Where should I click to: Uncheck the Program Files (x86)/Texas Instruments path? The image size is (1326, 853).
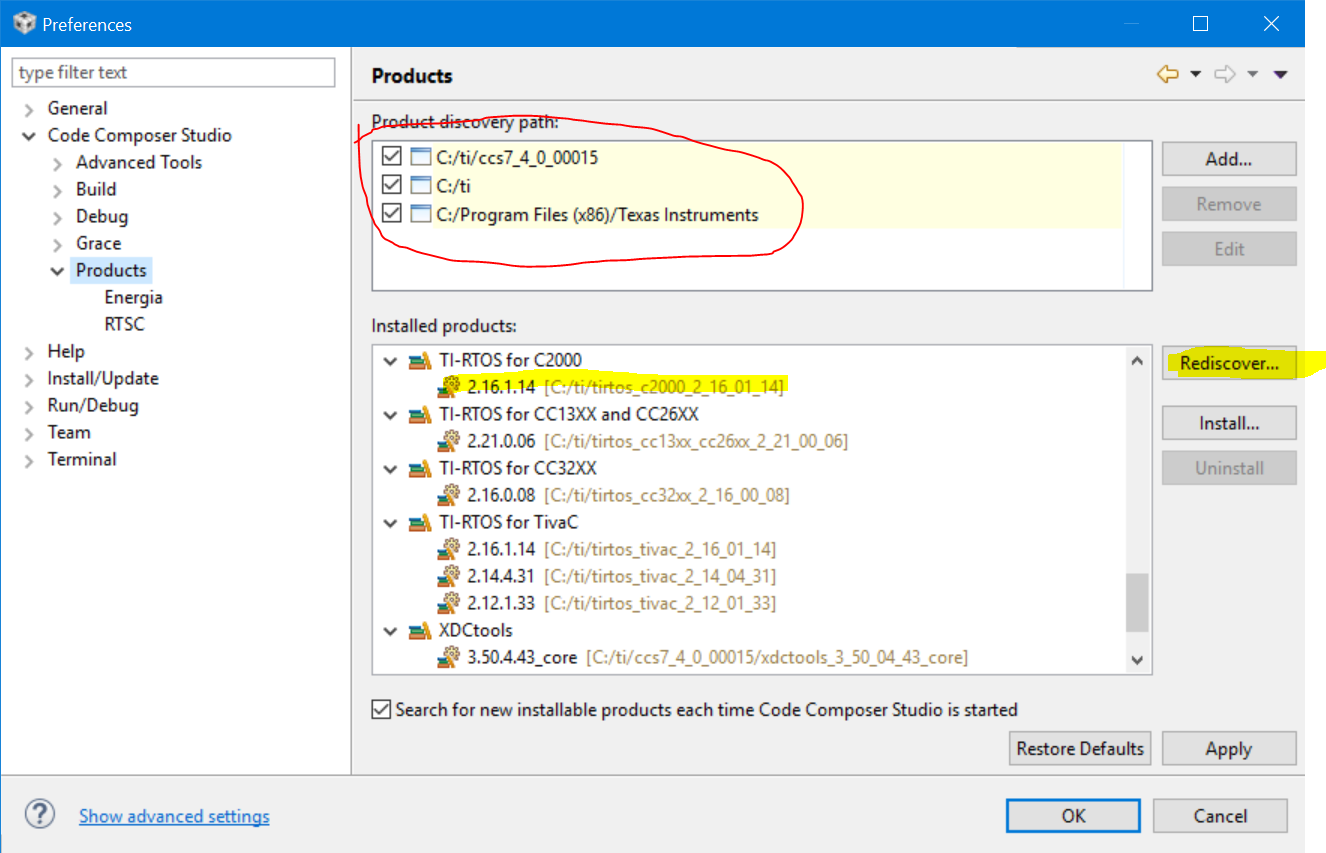(x=392, y=214)
